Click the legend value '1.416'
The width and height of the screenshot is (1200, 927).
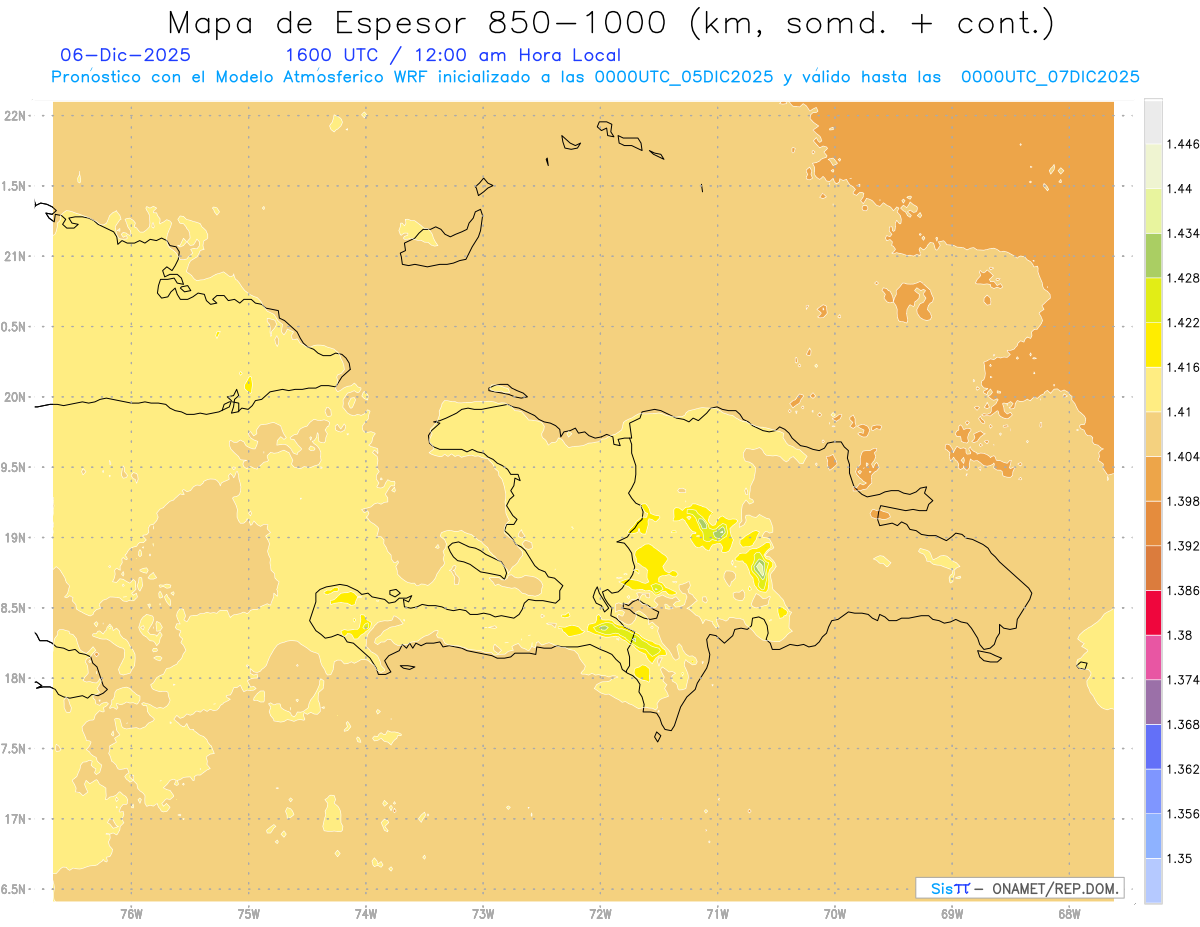pyautogui.click(x=1183, y=367)
